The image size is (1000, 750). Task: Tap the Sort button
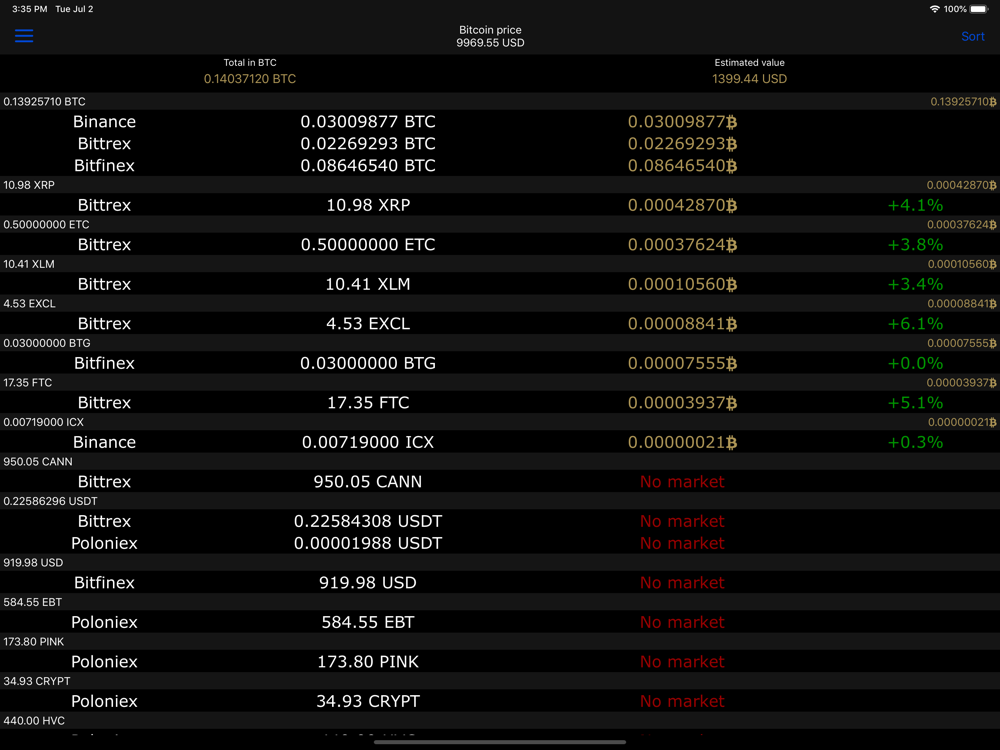[x=973, y=36]
